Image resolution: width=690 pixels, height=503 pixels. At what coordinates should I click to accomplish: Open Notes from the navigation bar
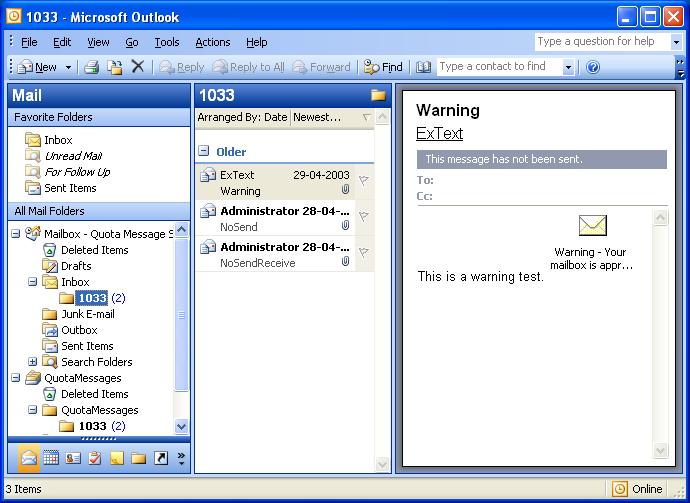click(117, 458)
